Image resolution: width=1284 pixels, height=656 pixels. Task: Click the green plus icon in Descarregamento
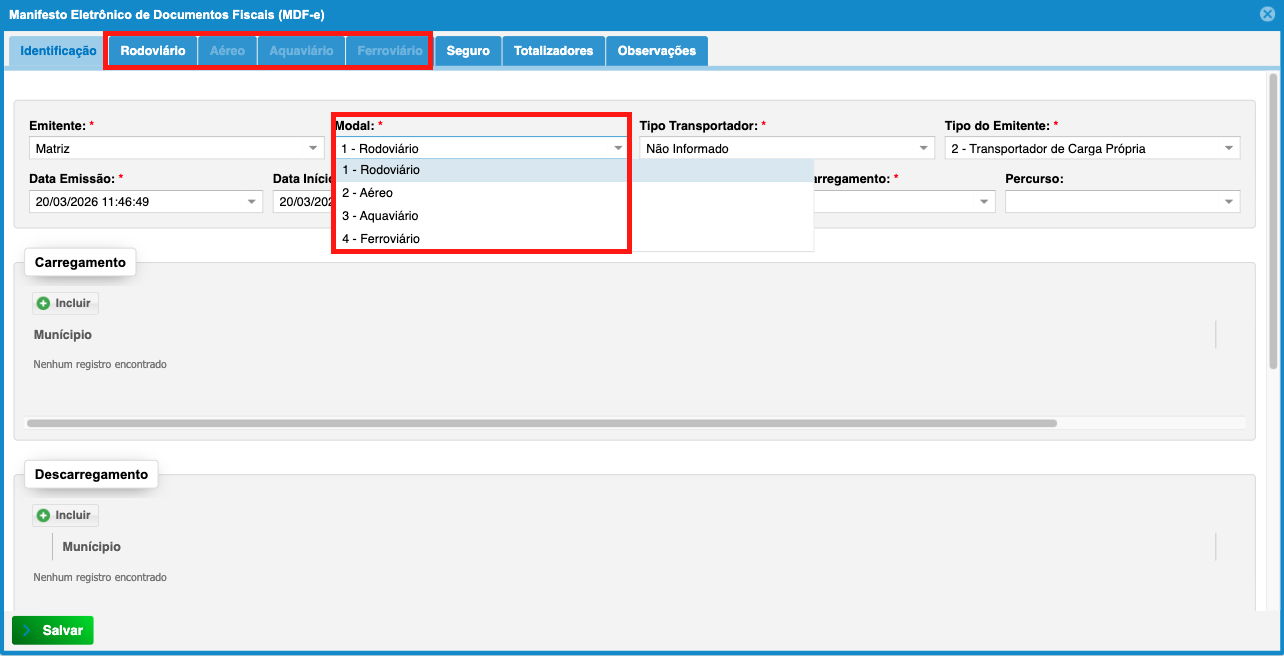point(43,515)
